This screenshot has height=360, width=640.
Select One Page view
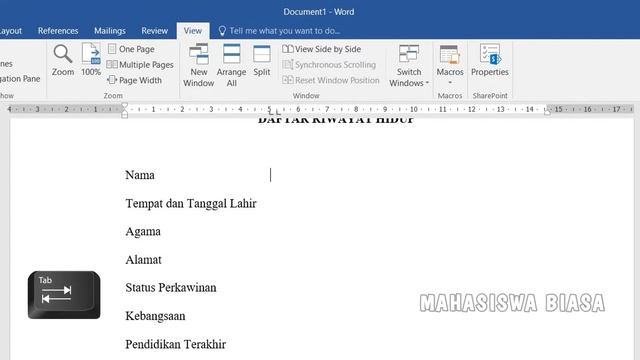click(131, 49)
